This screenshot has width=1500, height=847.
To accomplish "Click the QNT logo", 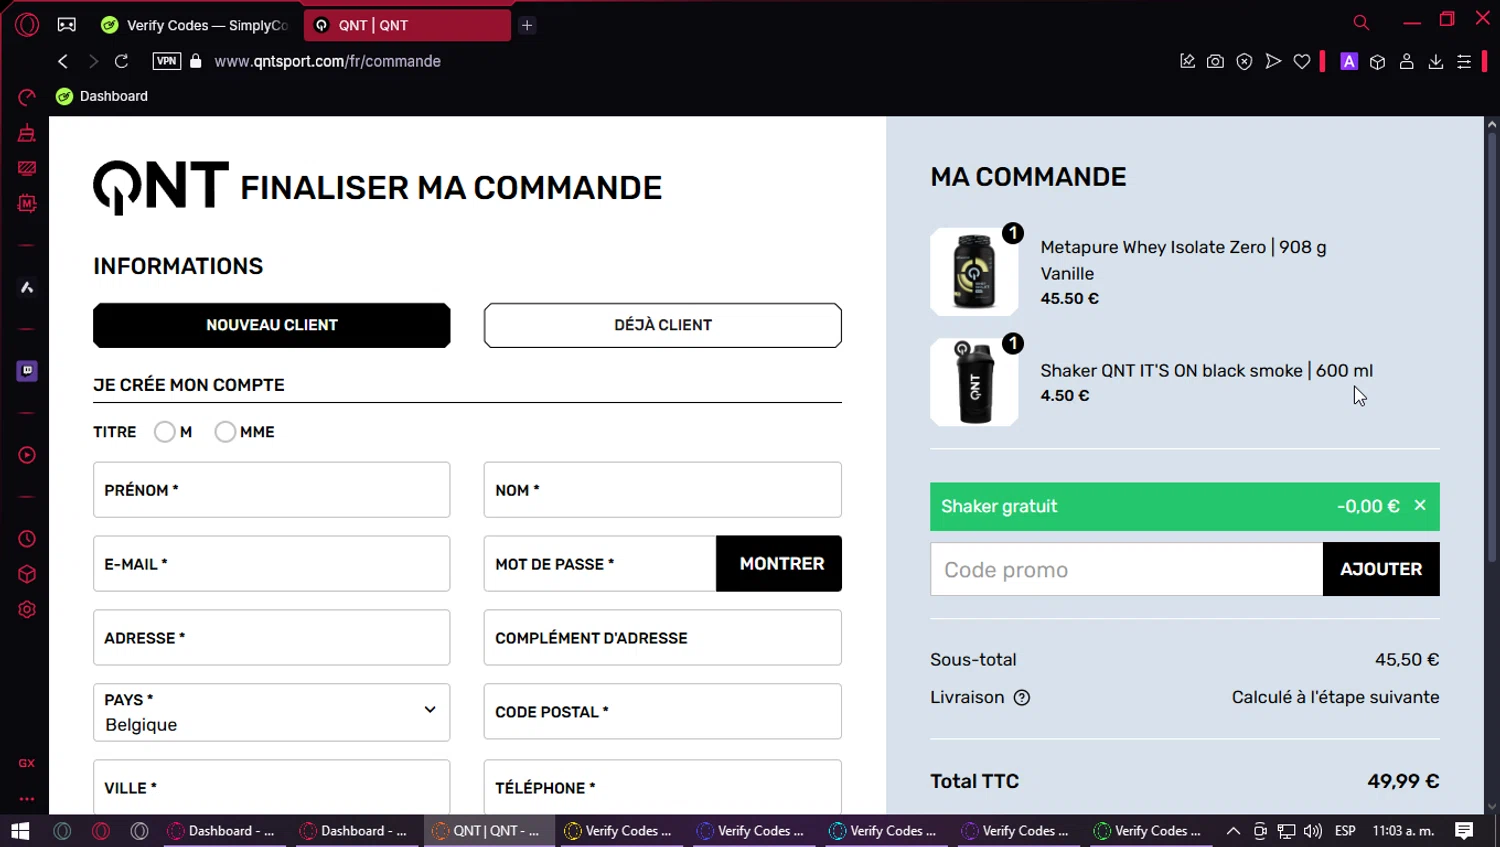I will pyautogui.click(x=161, y=187).
